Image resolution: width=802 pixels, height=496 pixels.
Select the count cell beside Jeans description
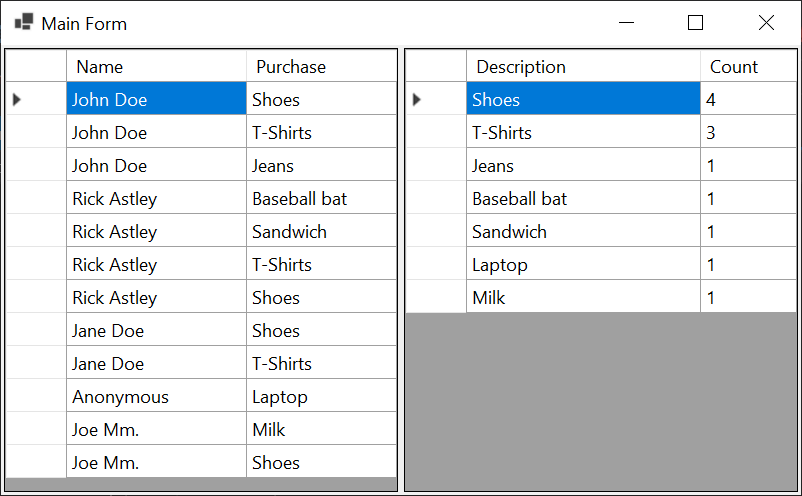tap(748, 165)
